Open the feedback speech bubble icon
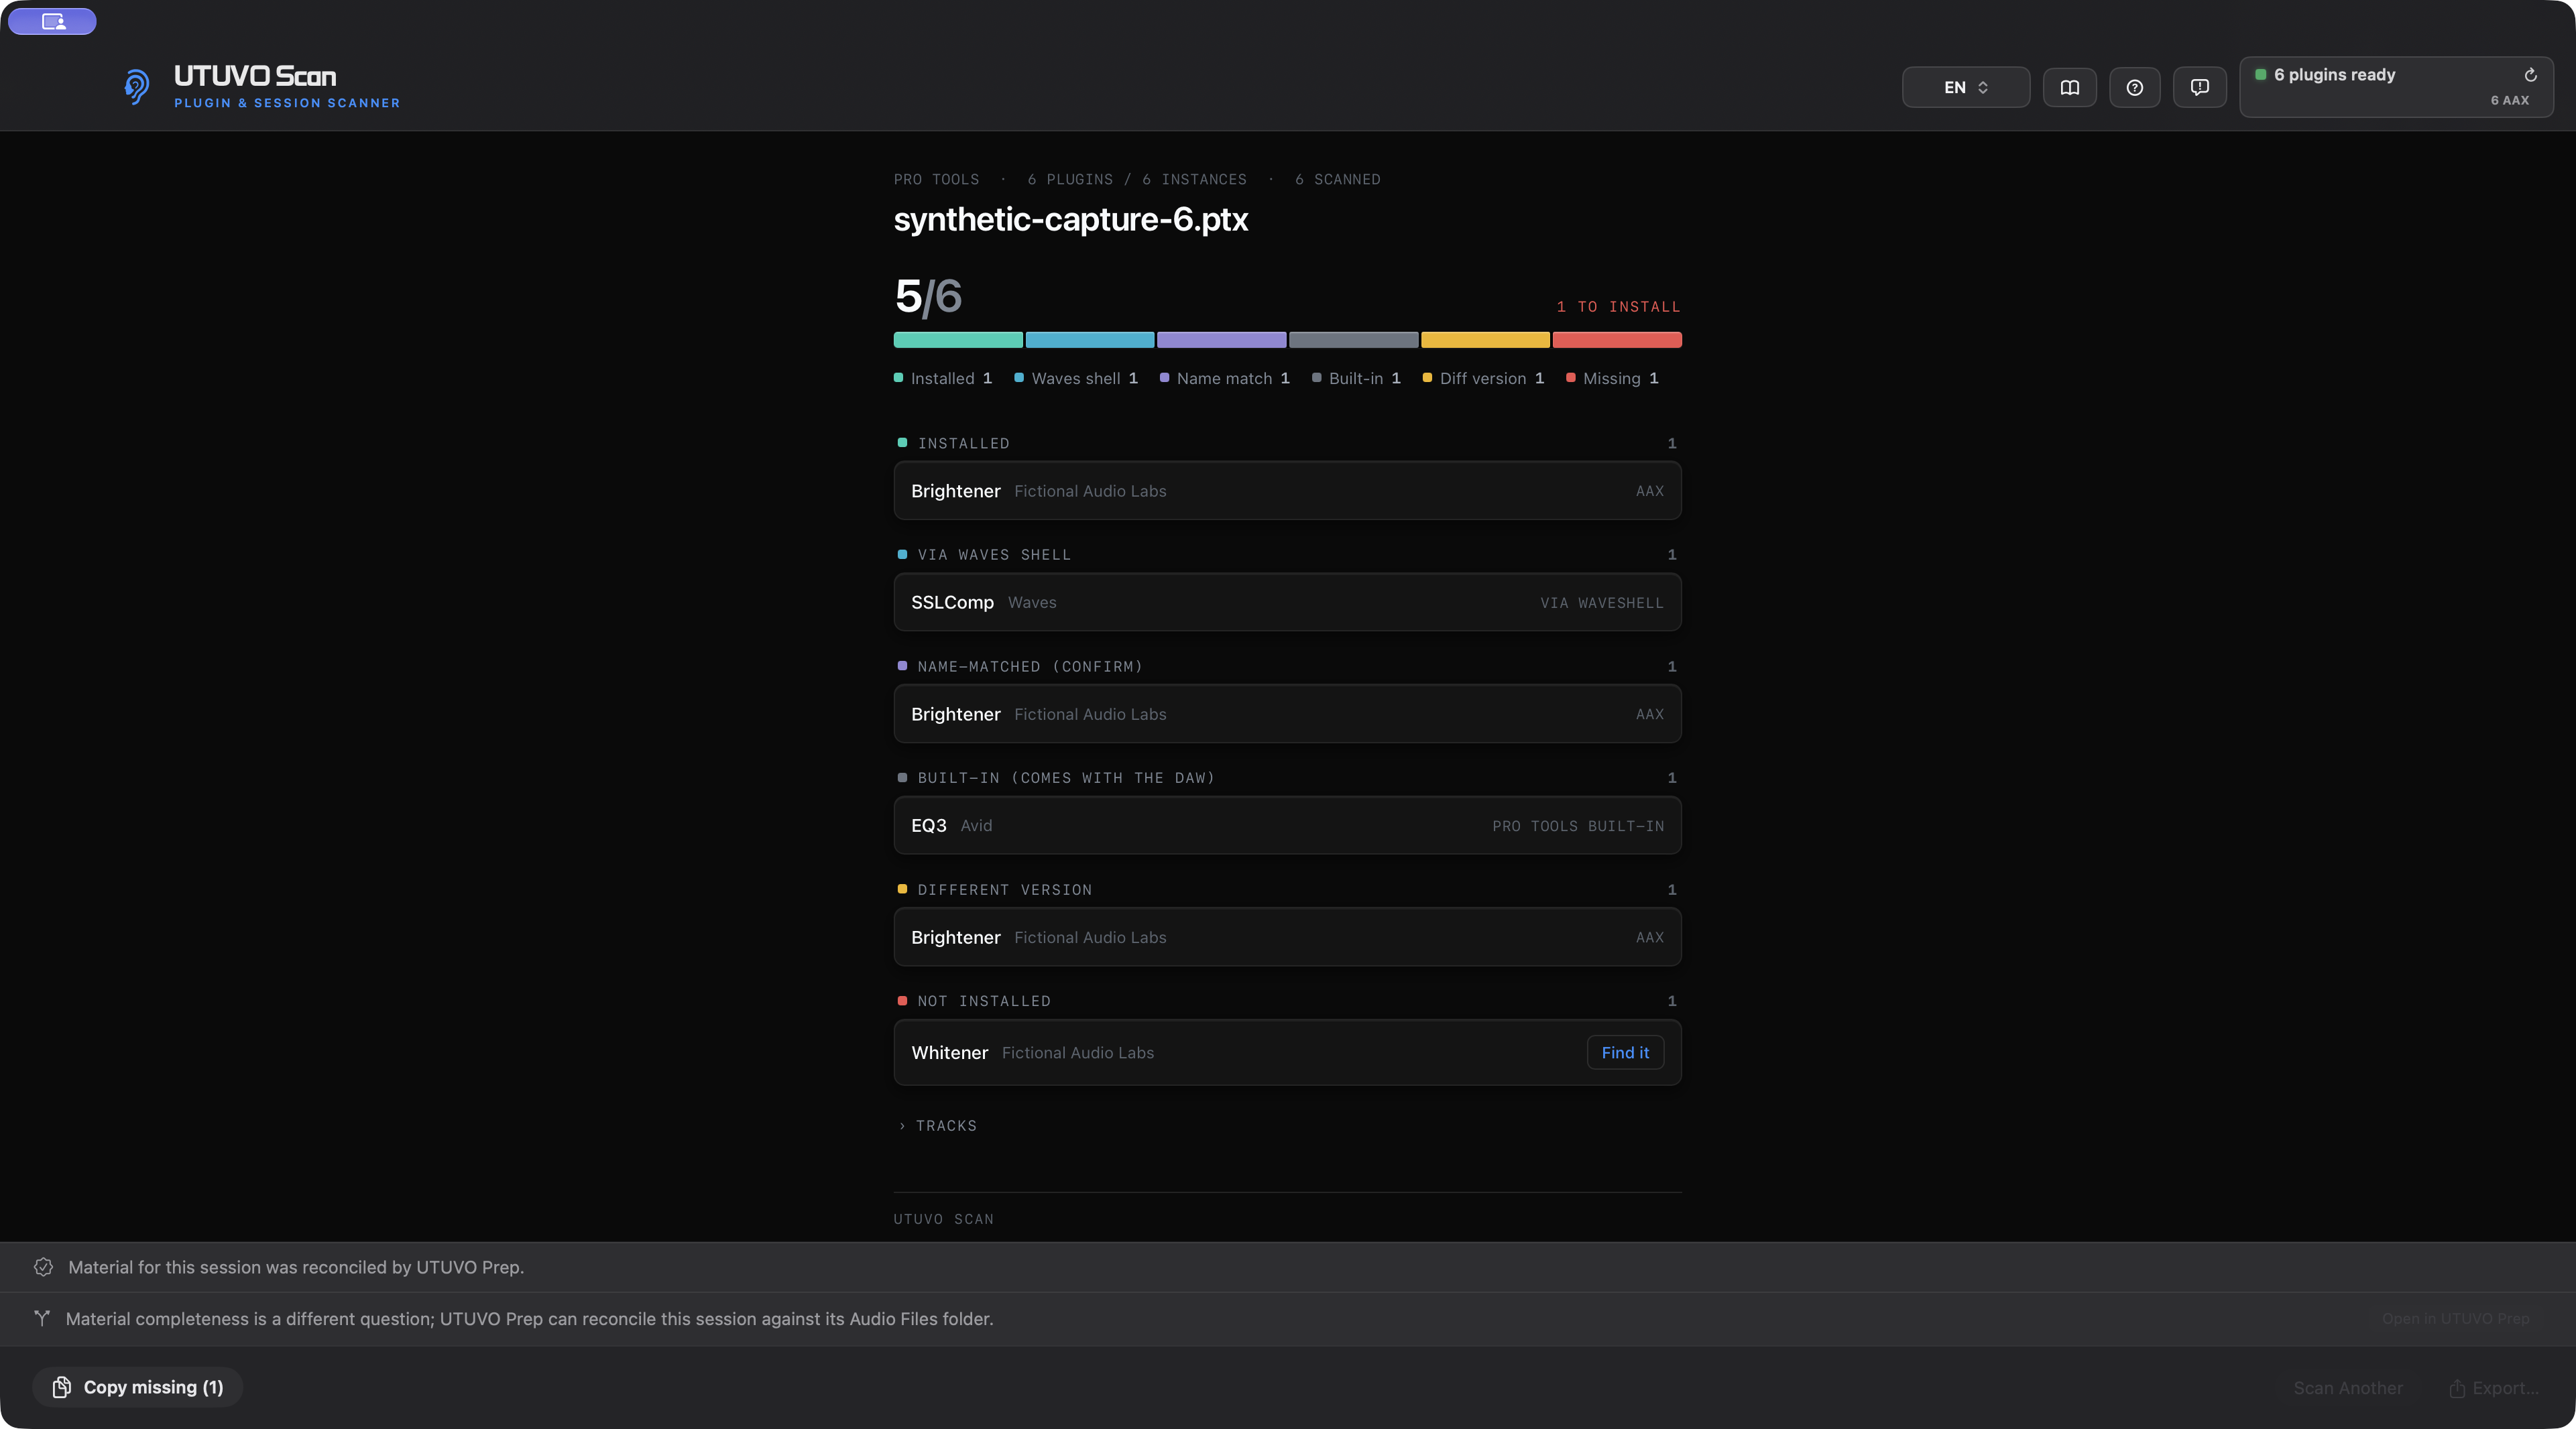Screen dimensions: 2576x1429 (x=2199, y=87)
